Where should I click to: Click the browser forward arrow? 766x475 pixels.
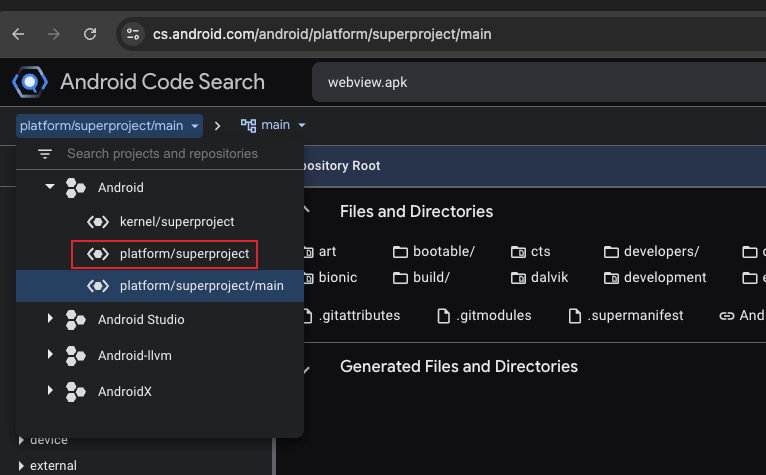pos(54,34)
